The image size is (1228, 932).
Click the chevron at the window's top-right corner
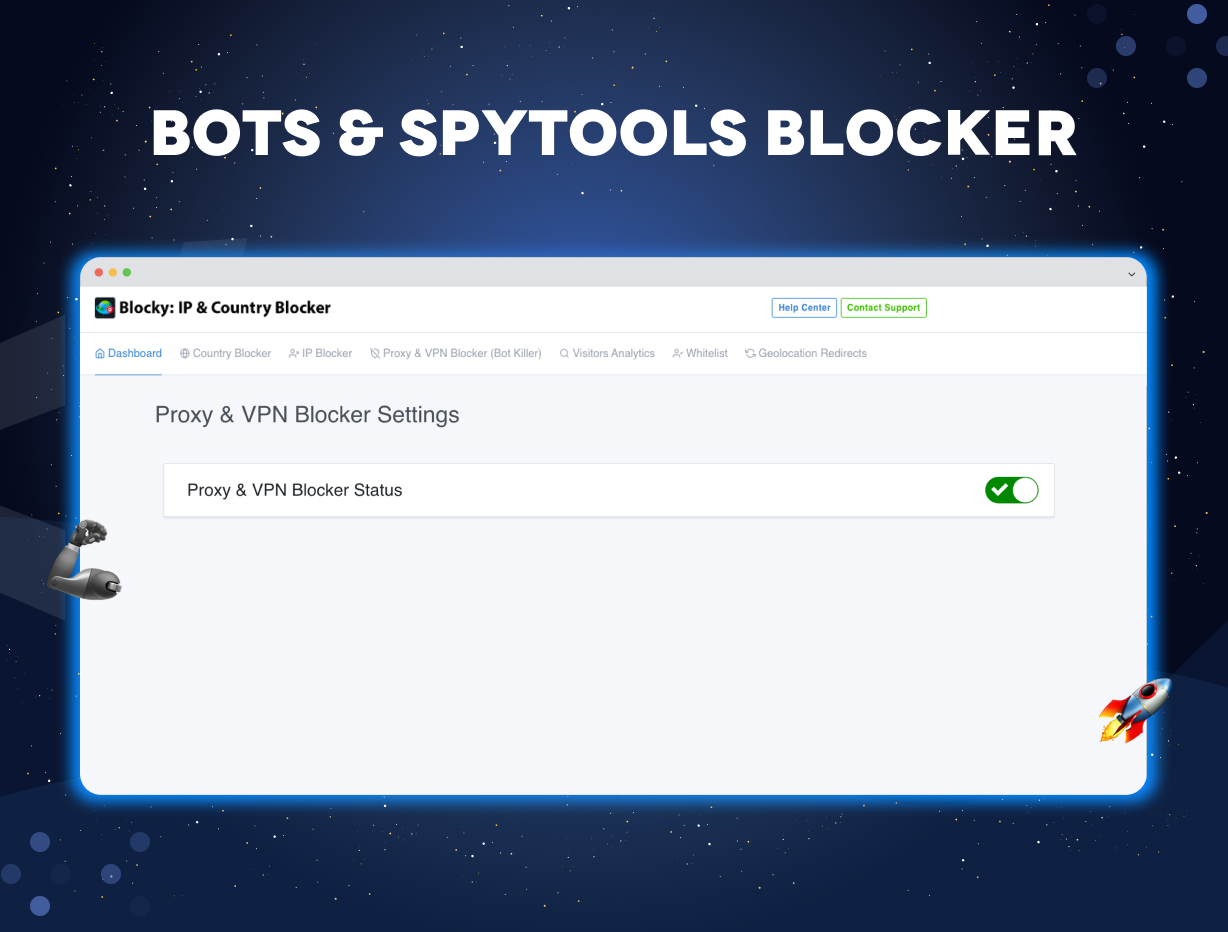tap(1132, 274)
